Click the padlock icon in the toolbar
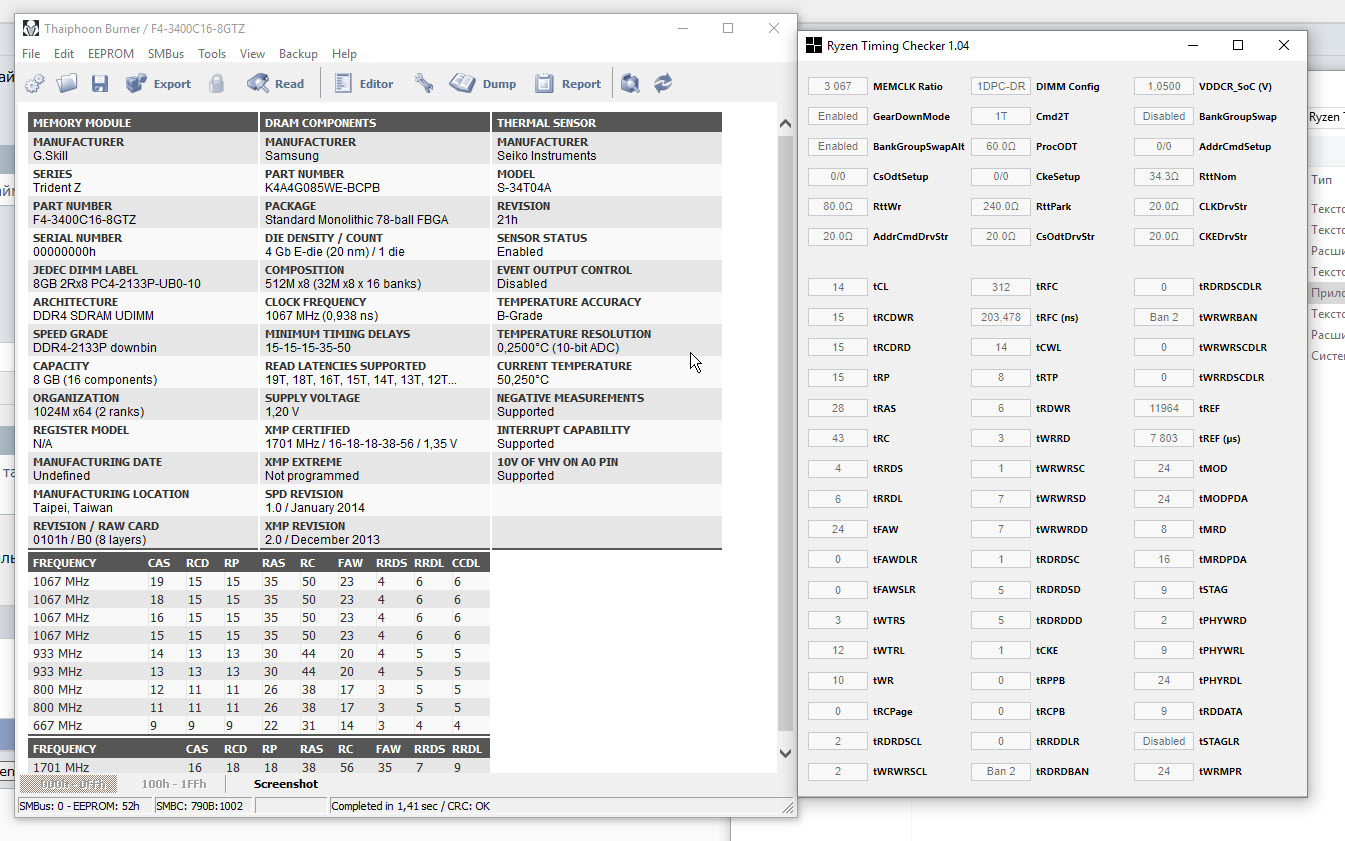The height and width of the screenshot is (841, 1345). click(x=216, y=84)
